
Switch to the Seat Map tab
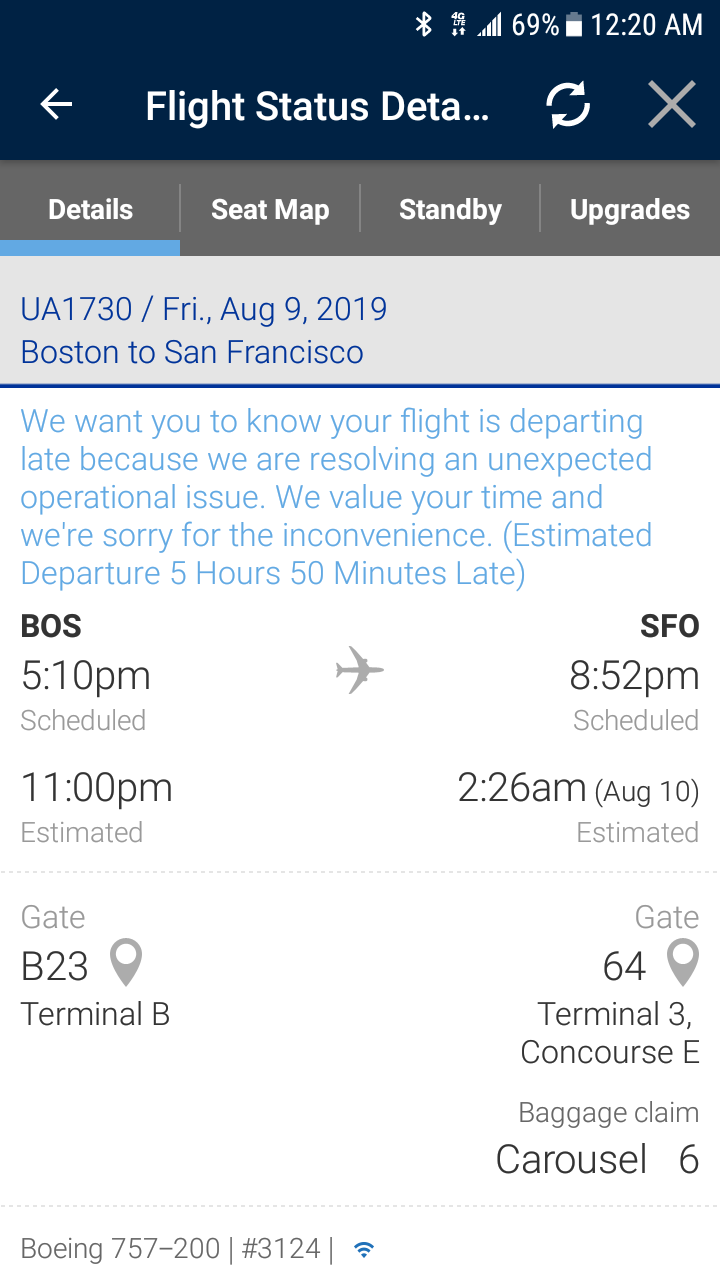point(270,209)
